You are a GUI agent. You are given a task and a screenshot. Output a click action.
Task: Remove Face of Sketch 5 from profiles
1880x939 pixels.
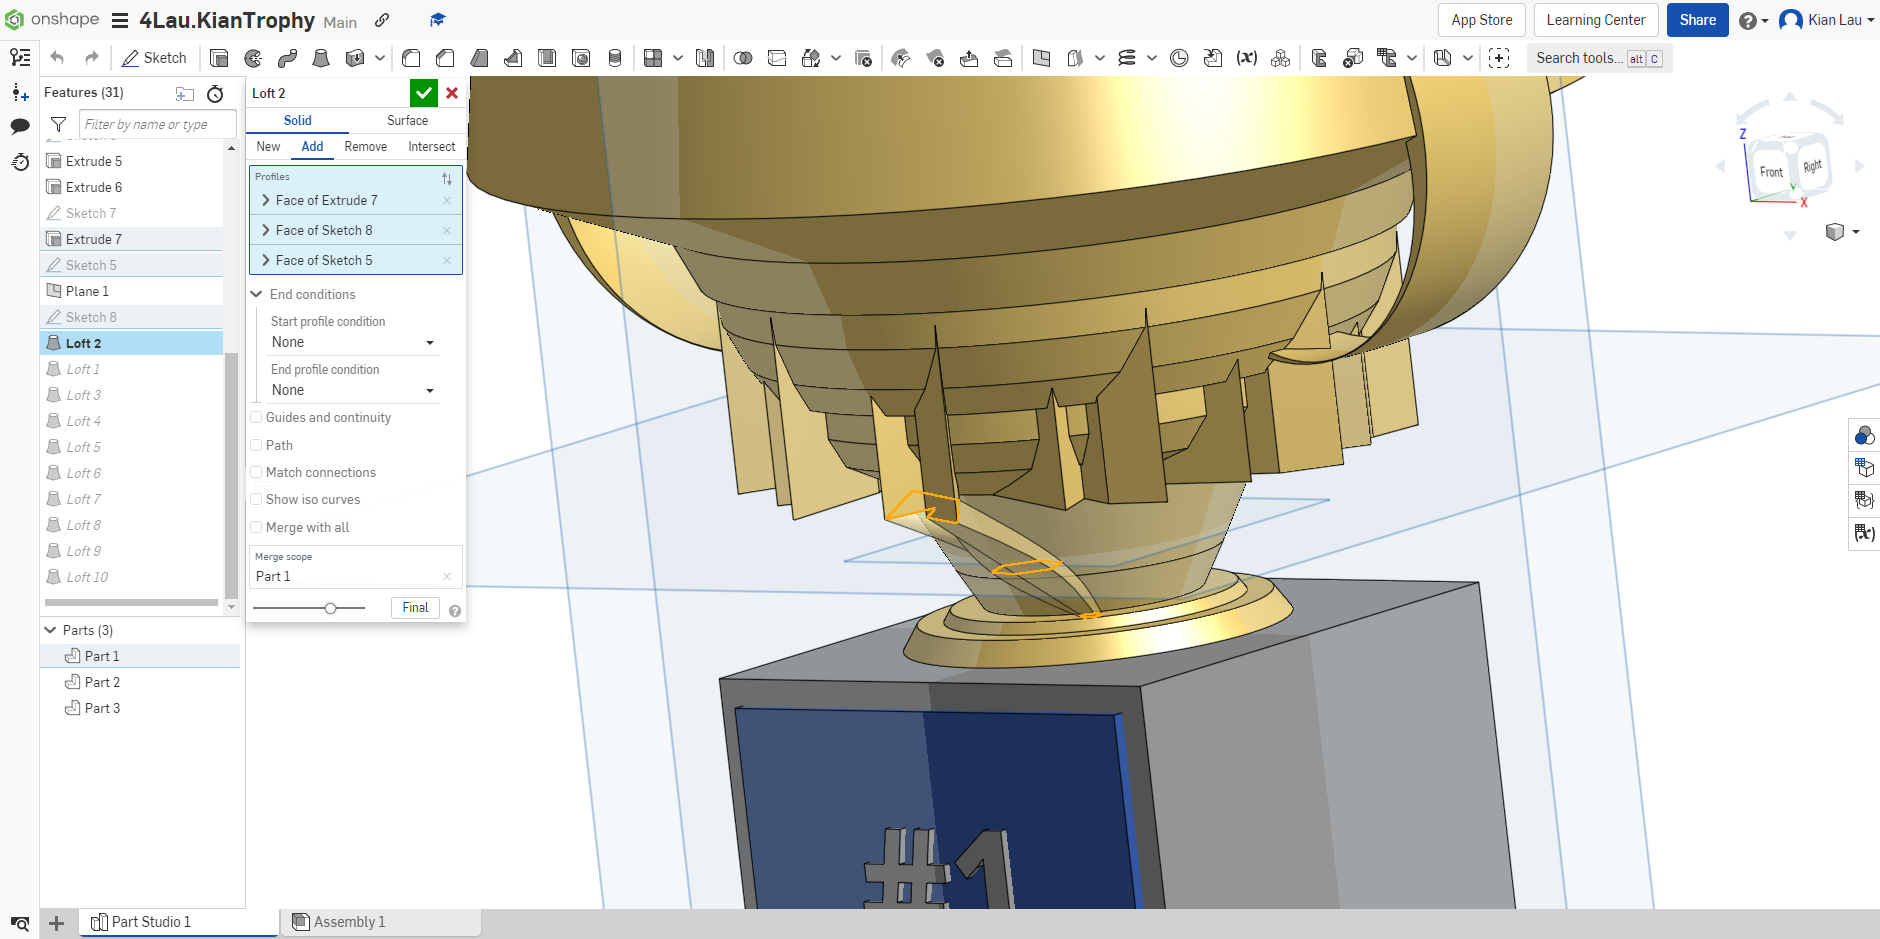447,260
